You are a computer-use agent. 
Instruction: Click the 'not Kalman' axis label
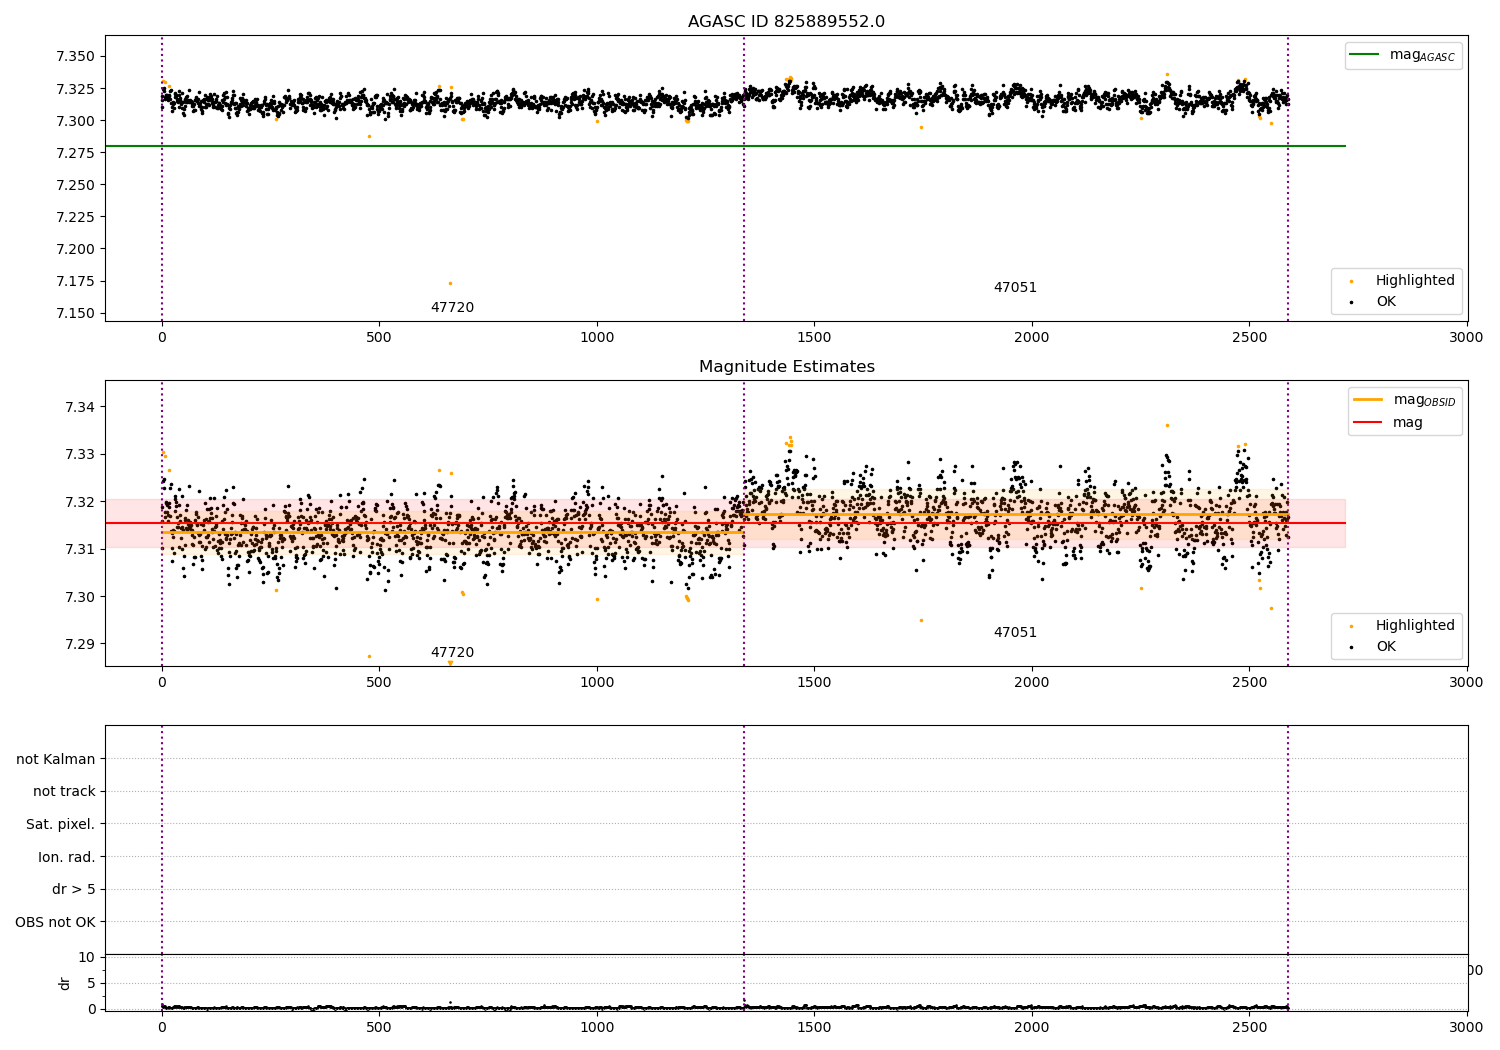coord(56,759)
